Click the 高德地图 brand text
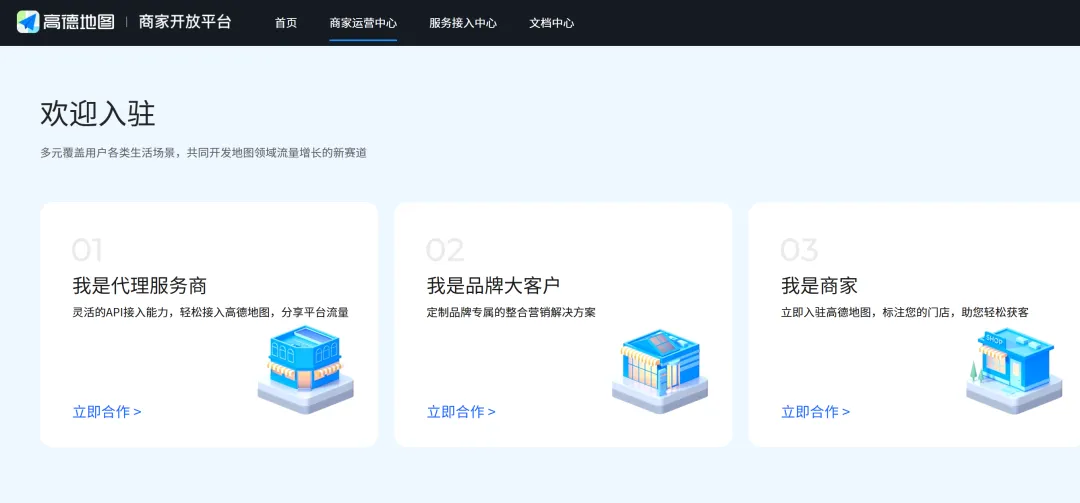Image resolution: width=1080 pixels, height=503 pixels. [x=79, y=22]
